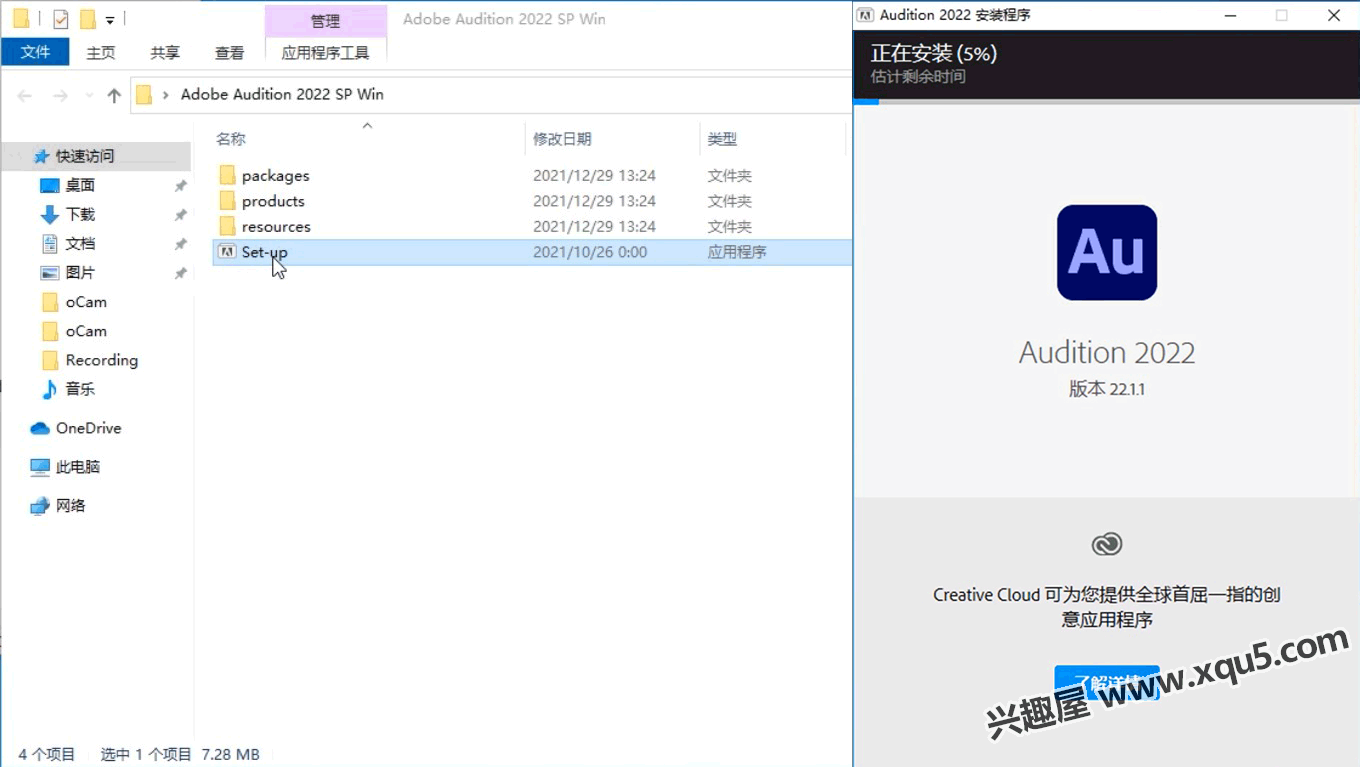Click the Adobe icon in installer title bar
The image size is (1360, 767).
(x=866, y=15)
